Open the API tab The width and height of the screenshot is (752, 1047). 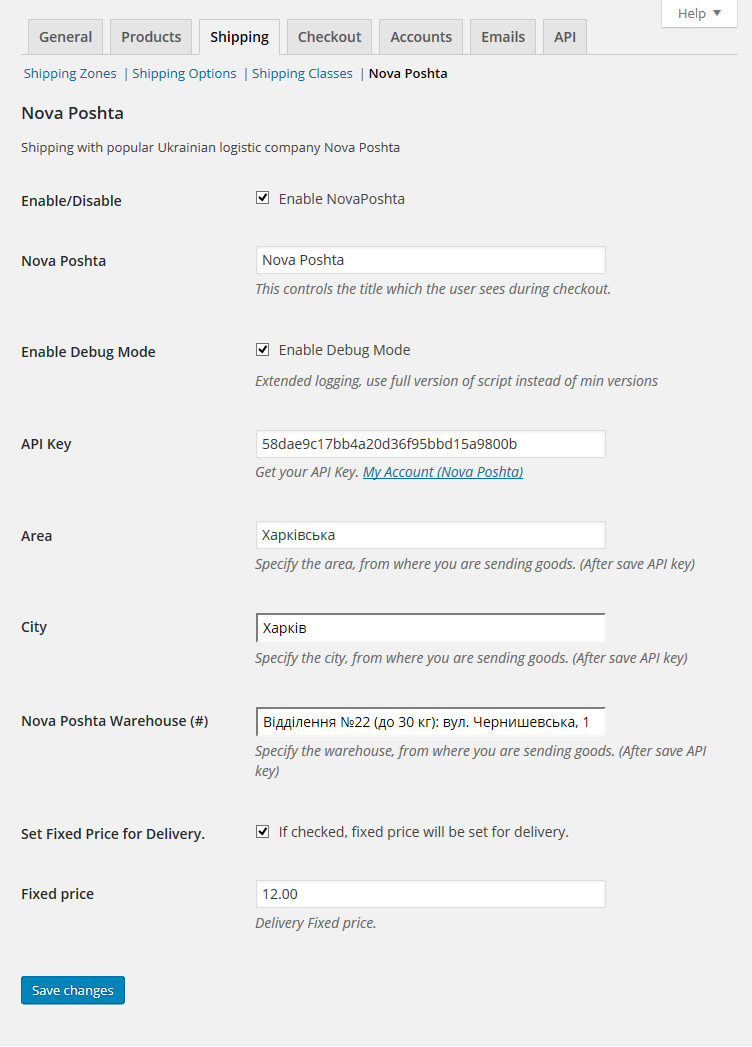pos(565,37)
